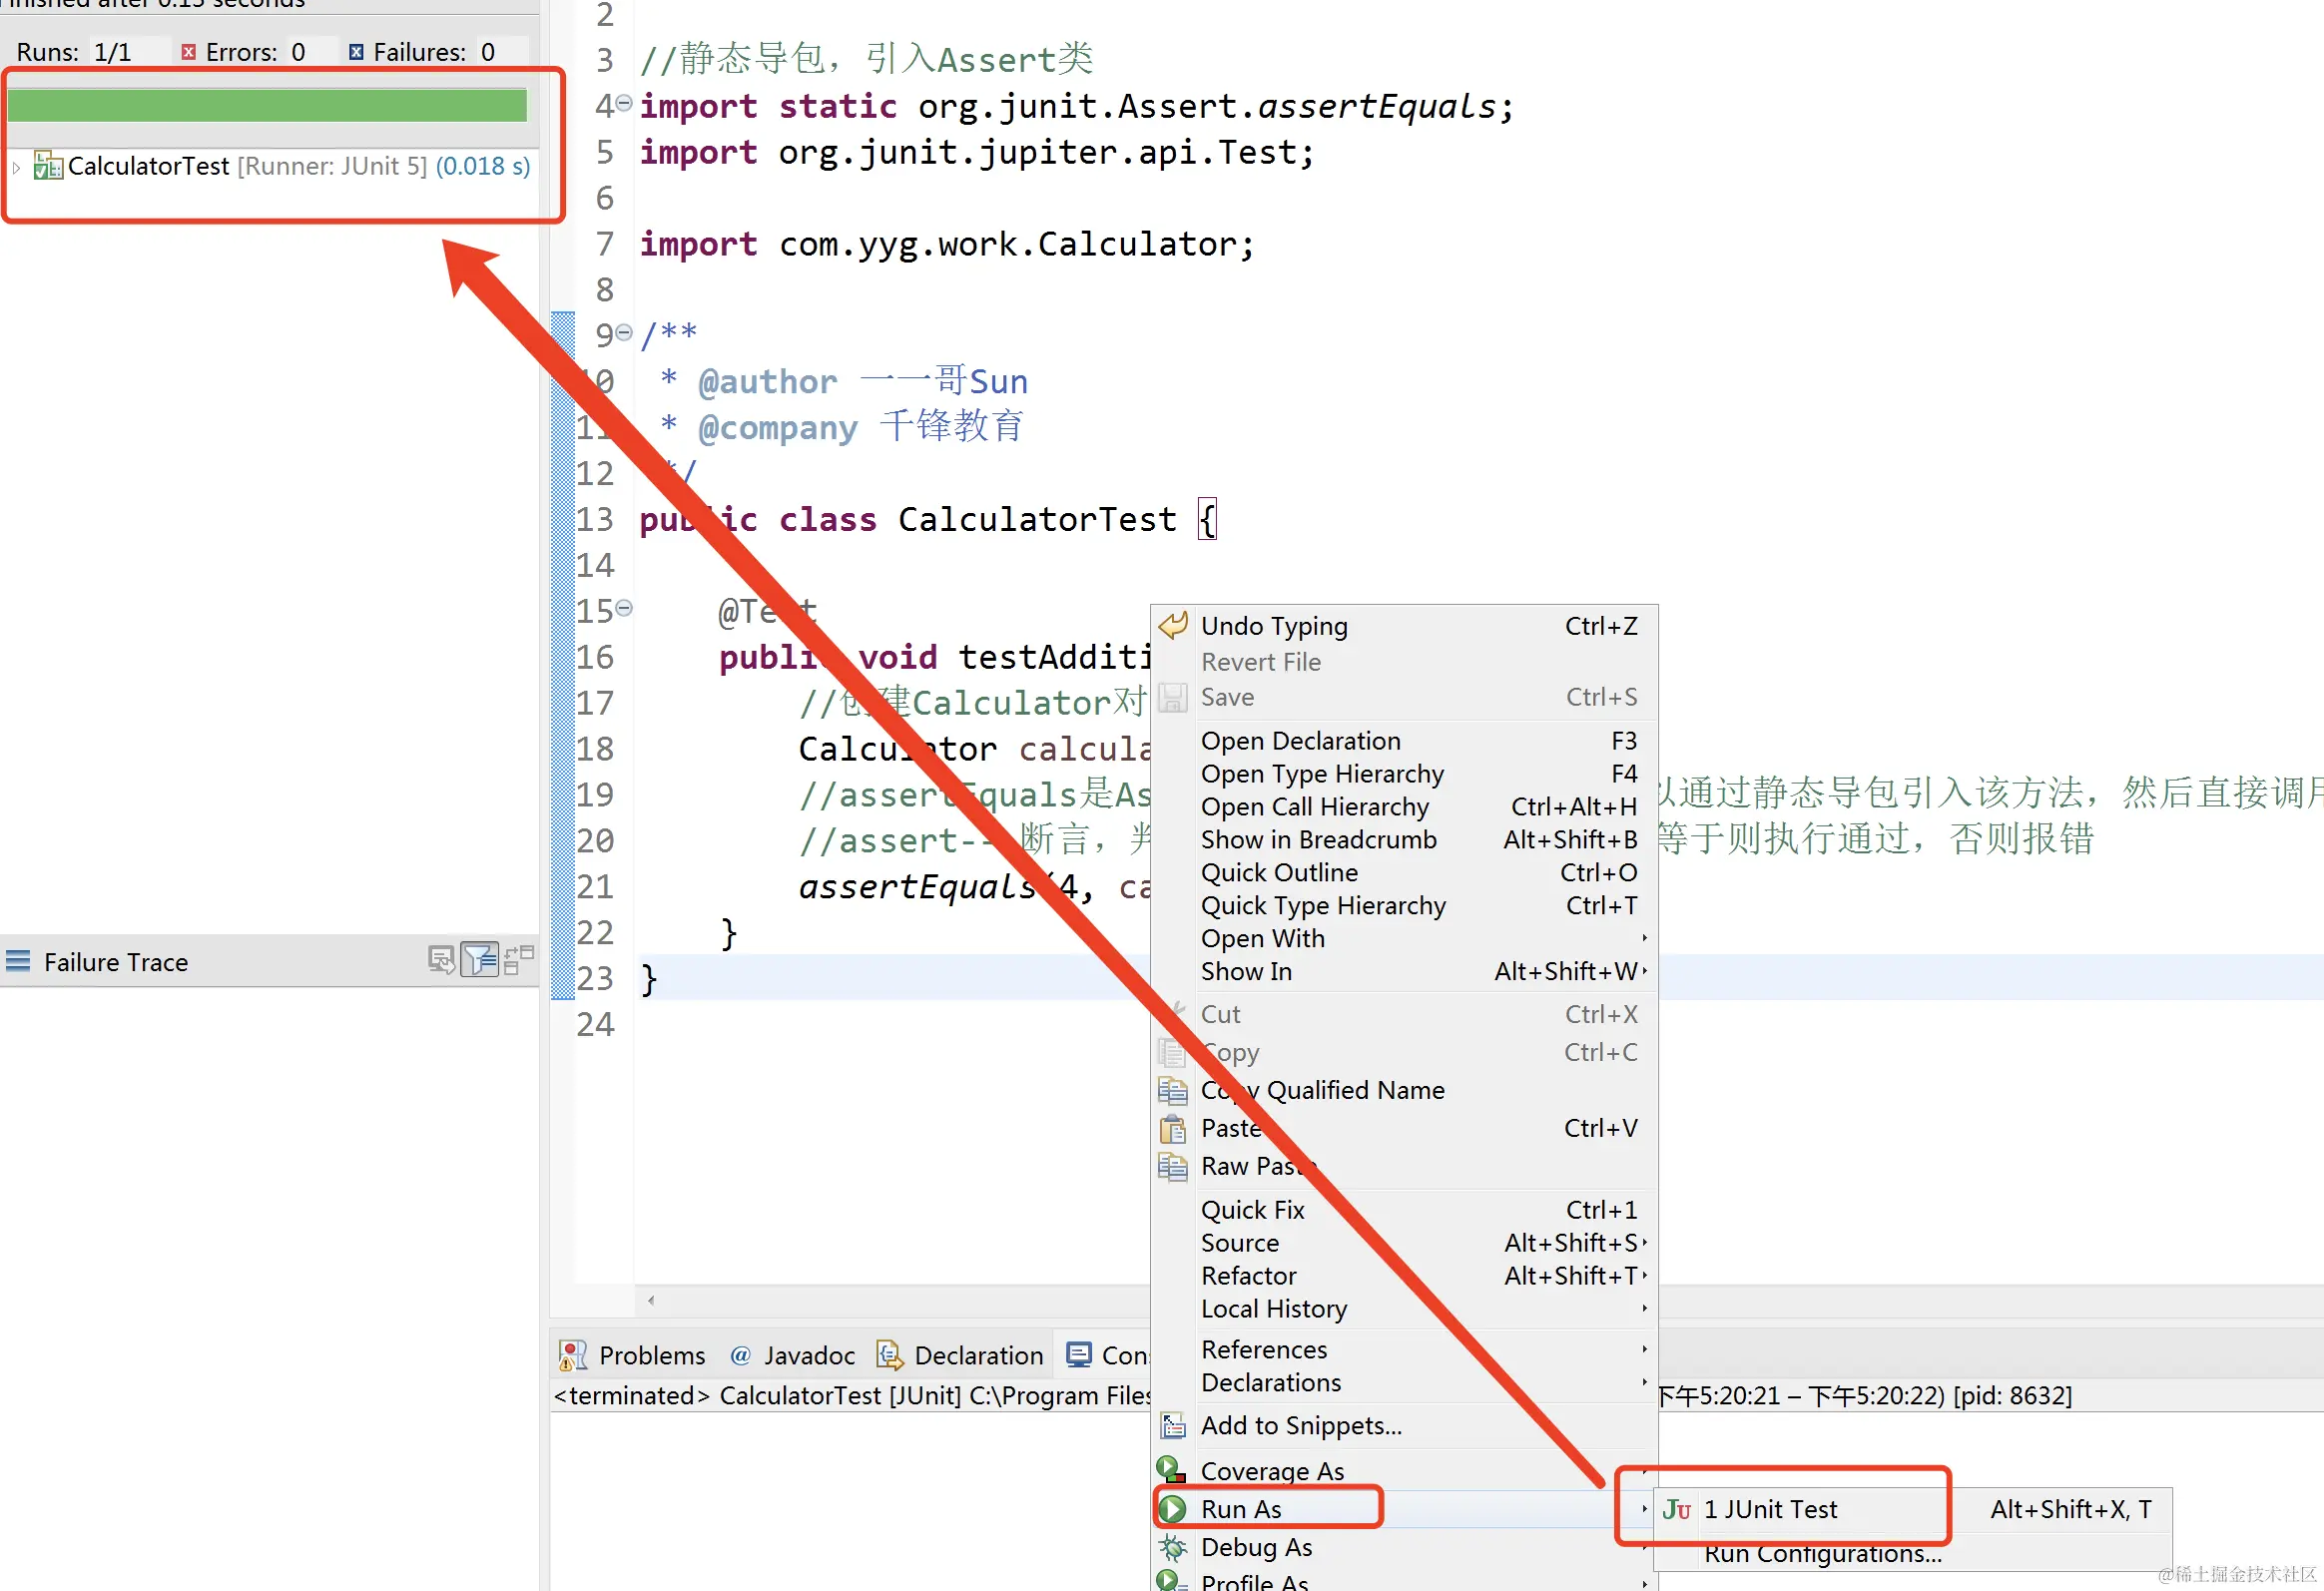Screen dimensions: 2324x1591
Task: Expand the Open With submenu
Action: (1404, 939)
